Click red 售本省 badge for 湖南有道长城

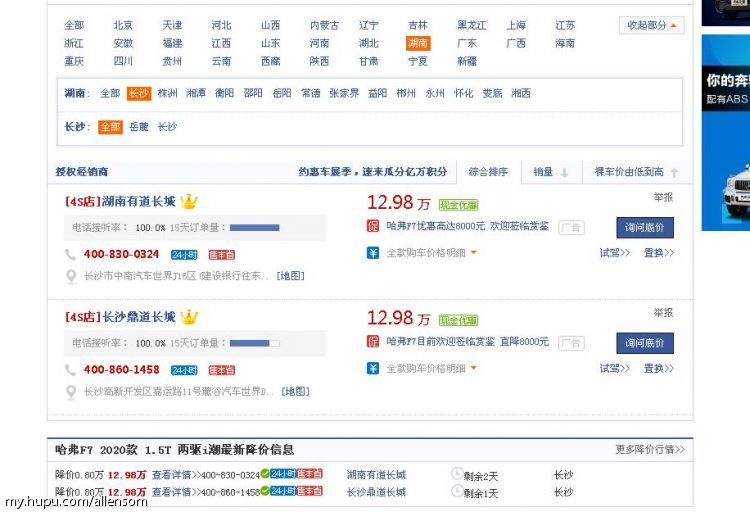221,255
